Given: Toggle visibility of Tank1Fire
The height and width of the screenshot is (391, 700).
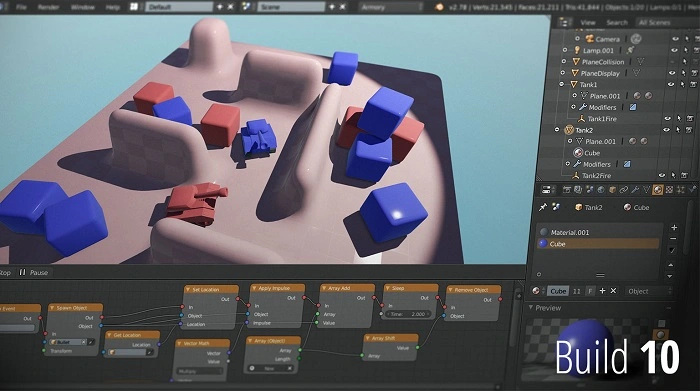Looking at the screenshot, I should coord(667,118).
